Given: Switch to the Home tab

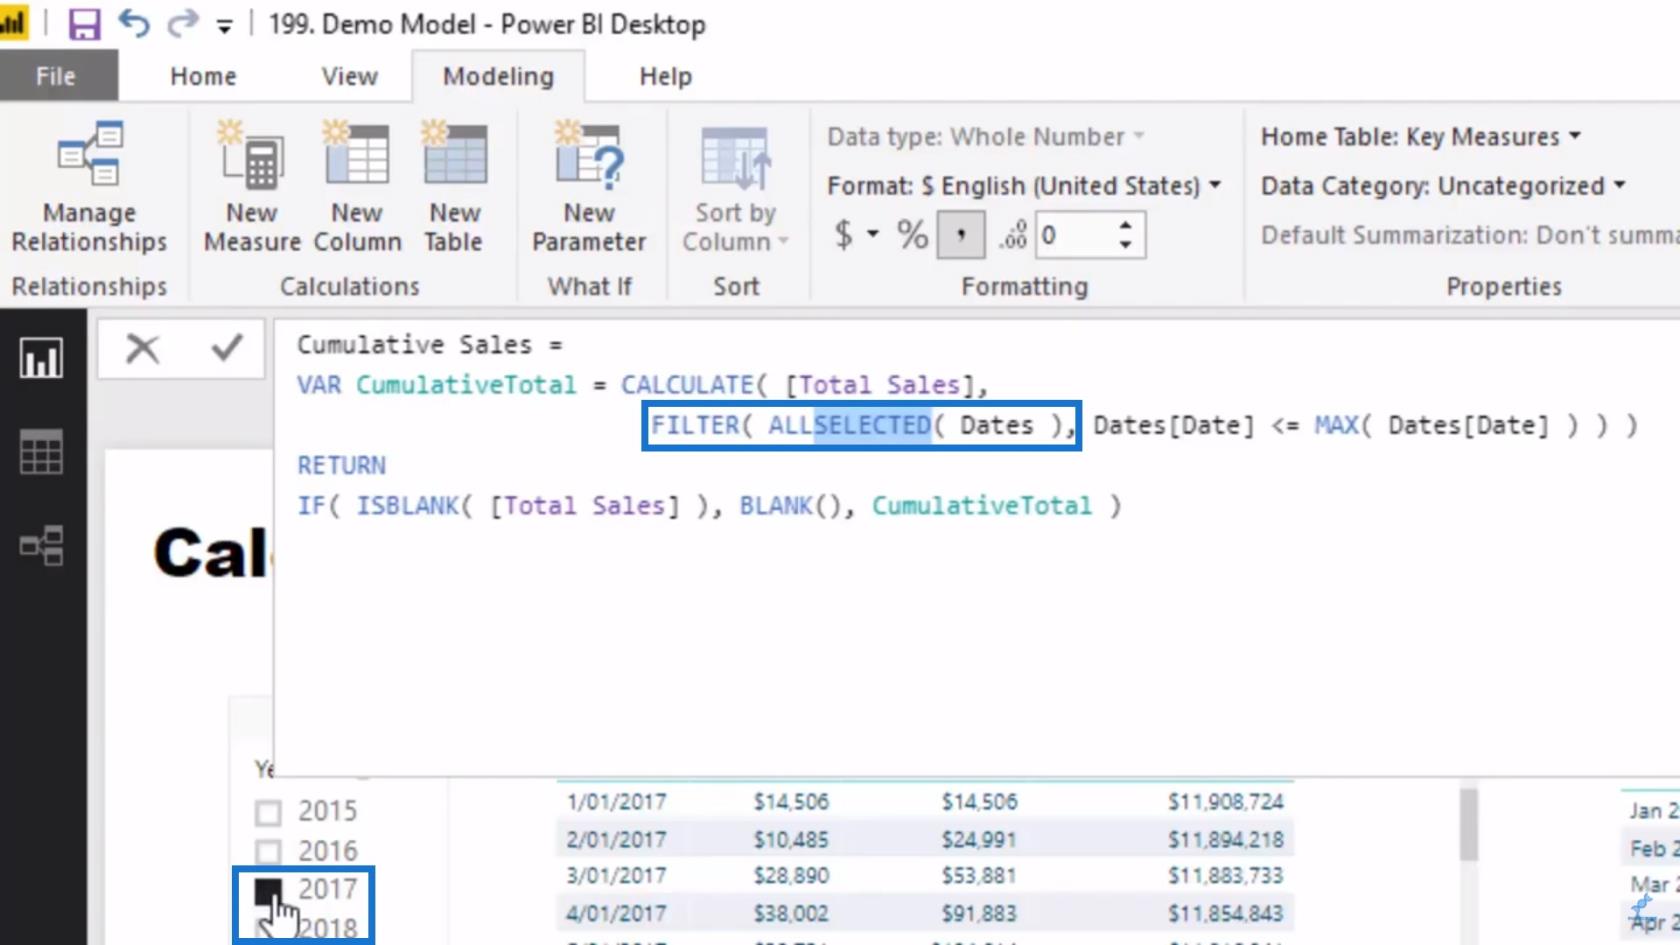Looking at the screenshot, I should pyautogui.click(x=203, y=76).
